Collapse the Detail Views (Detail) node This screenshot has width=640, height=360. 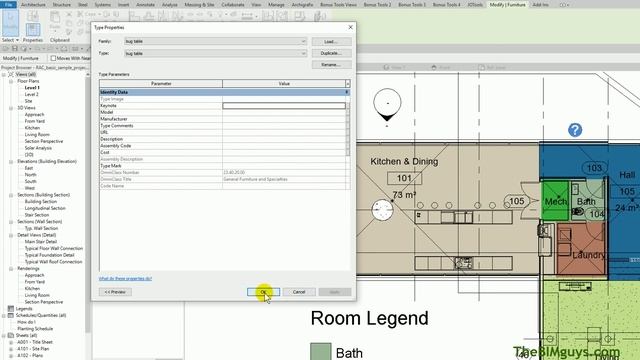(x=11, y=235)
